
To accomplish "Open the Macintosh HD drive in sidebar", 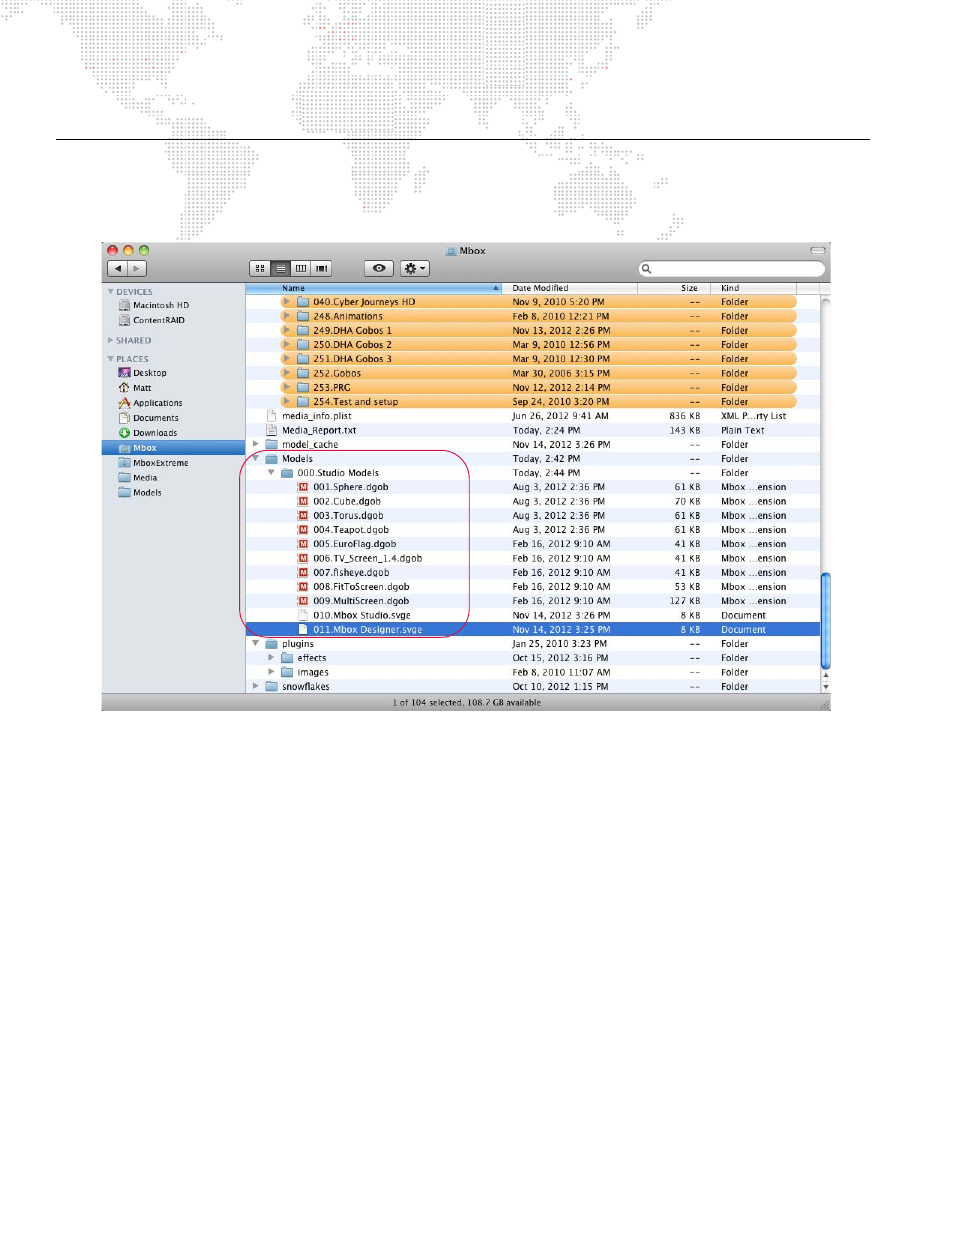I will (x=160, y=305).
